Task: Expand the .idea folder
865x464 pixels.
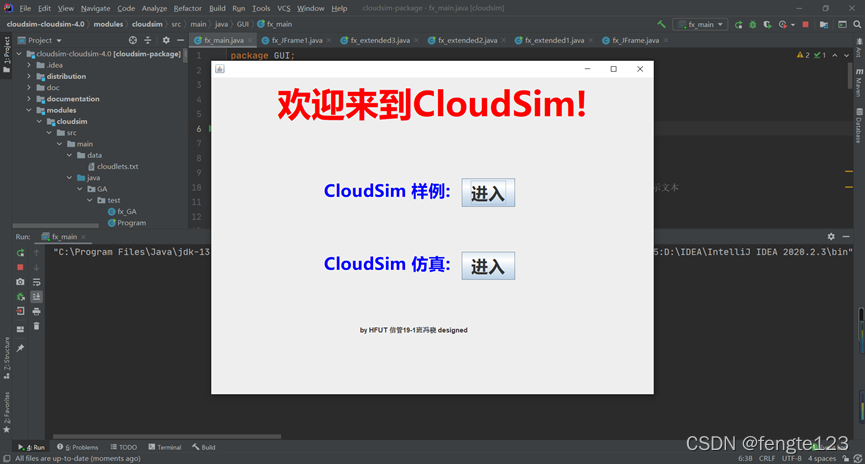Action: tap(29, 65)
